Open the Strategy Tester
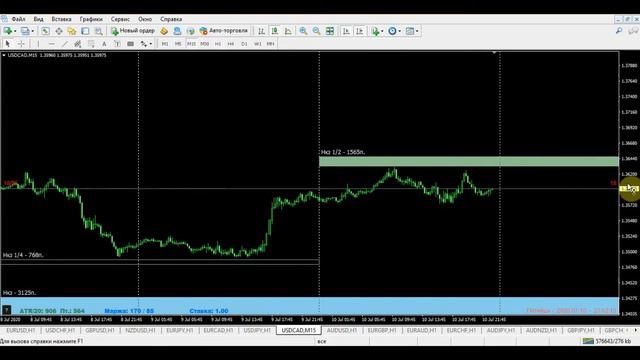This screenshot has height=360, width=640. pos(98,31)
